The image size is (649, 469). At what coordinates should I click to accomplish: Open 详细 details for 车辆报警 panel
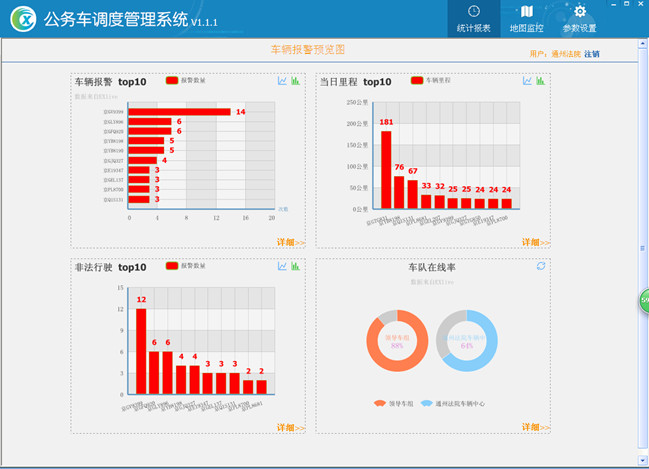tap(291, 242)
